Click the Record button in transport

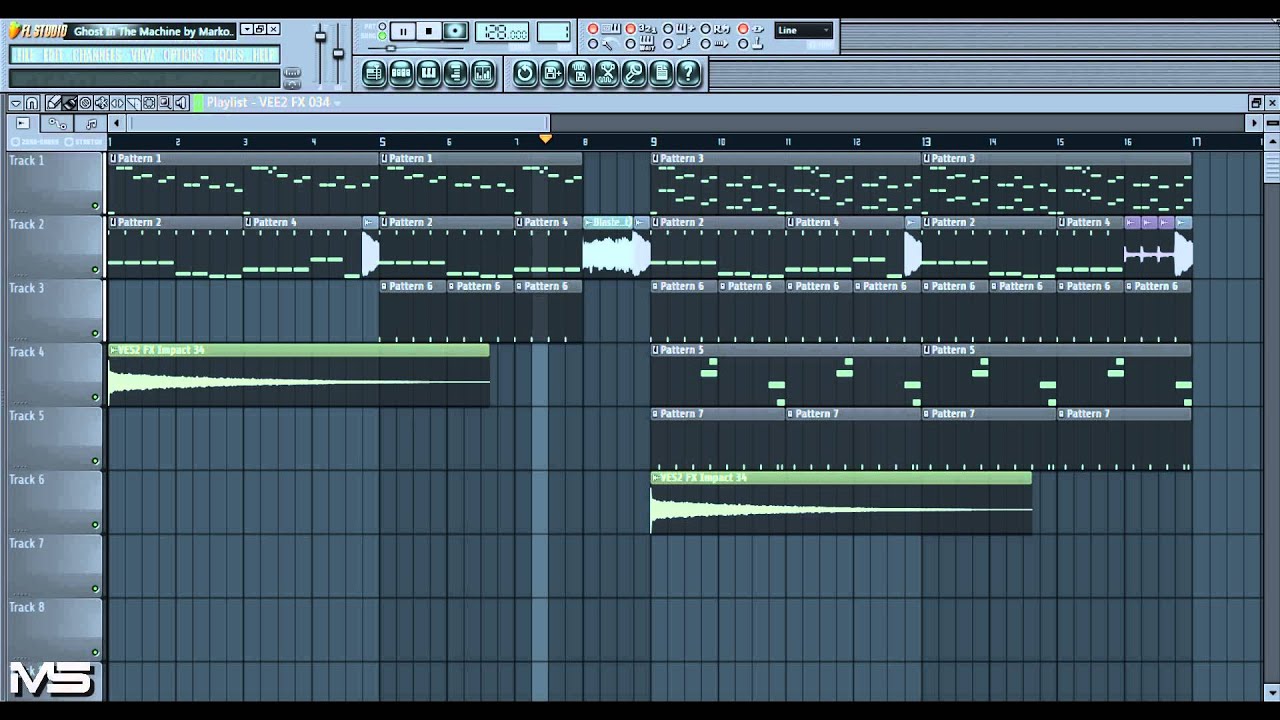coord(455,30)
